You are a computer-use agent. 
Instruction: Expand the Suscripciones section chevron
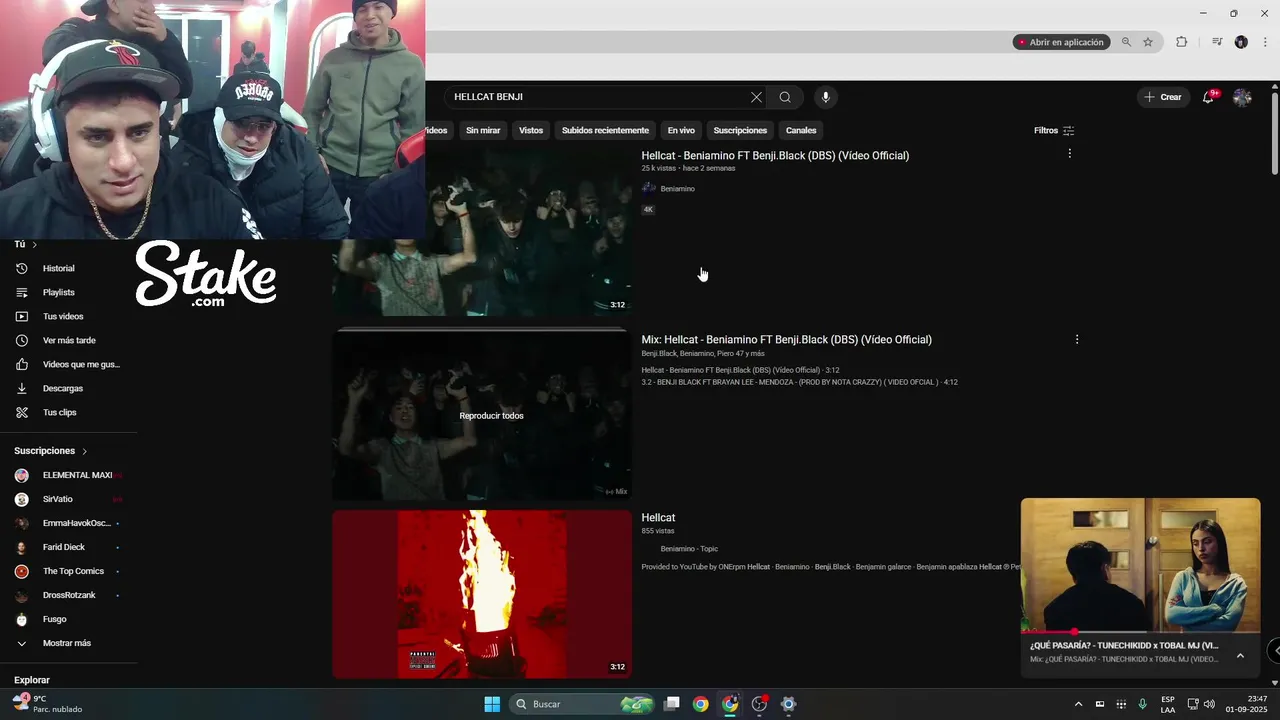[x=84, y=451]
